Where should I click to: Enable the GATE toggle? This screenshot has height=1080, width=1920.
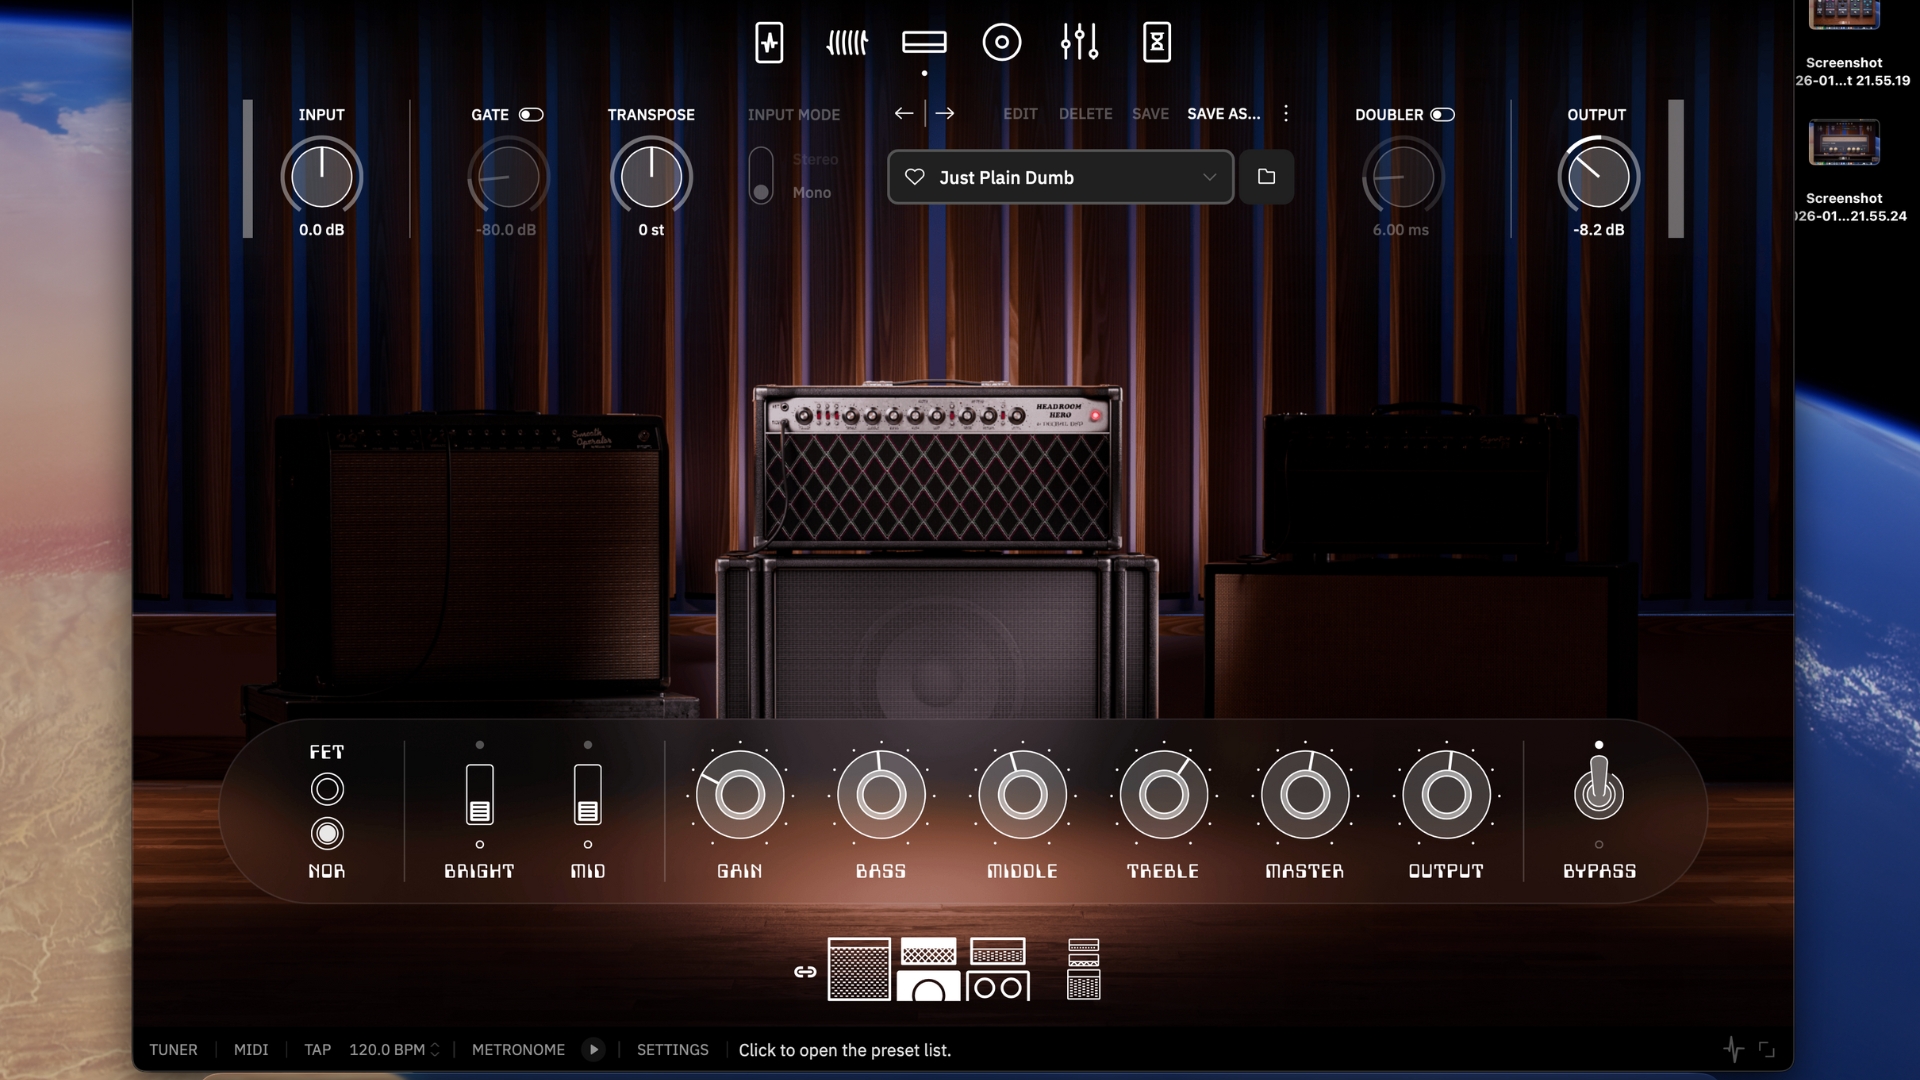(x=531, y=114)
